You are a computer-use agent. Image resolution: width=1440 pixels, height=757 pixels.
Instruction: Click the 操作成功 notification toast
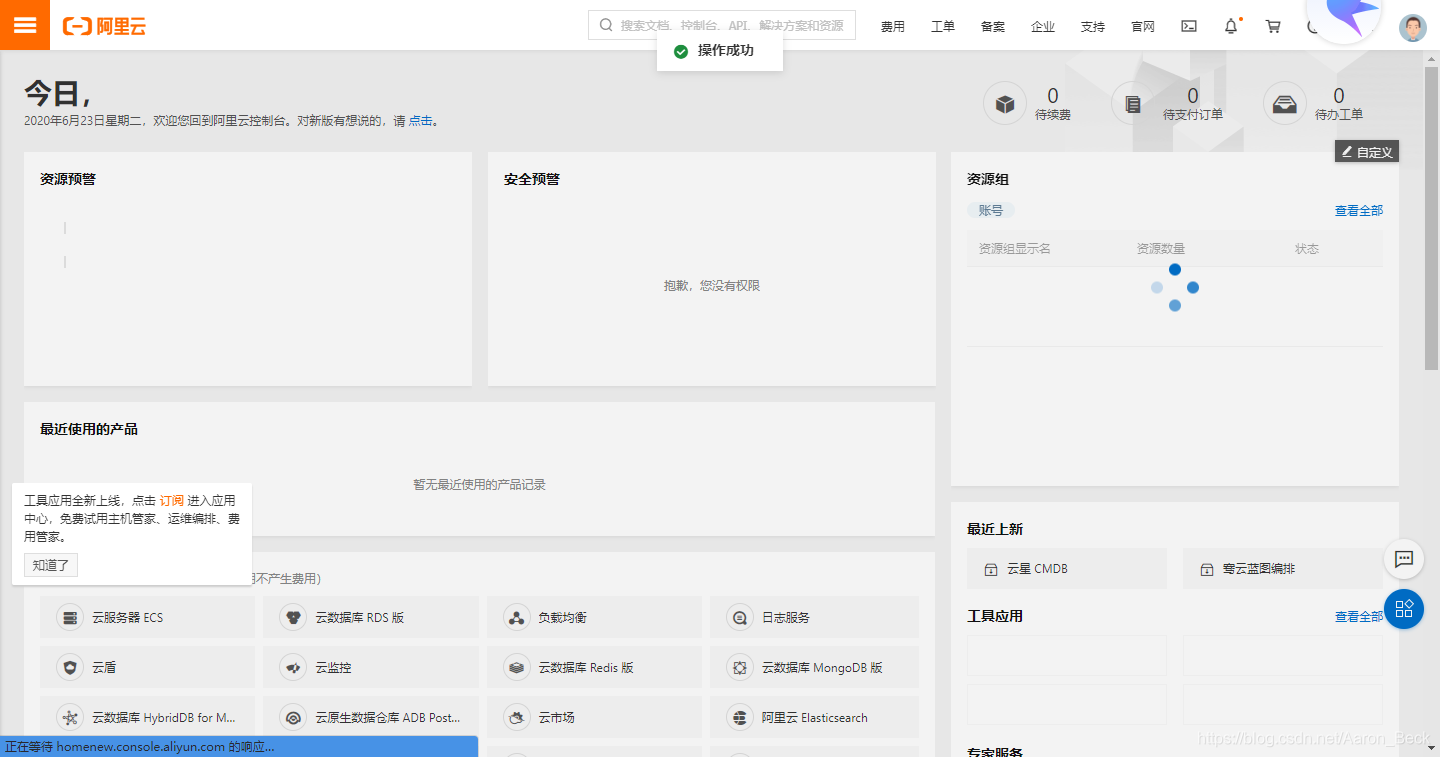pos(720,51)
